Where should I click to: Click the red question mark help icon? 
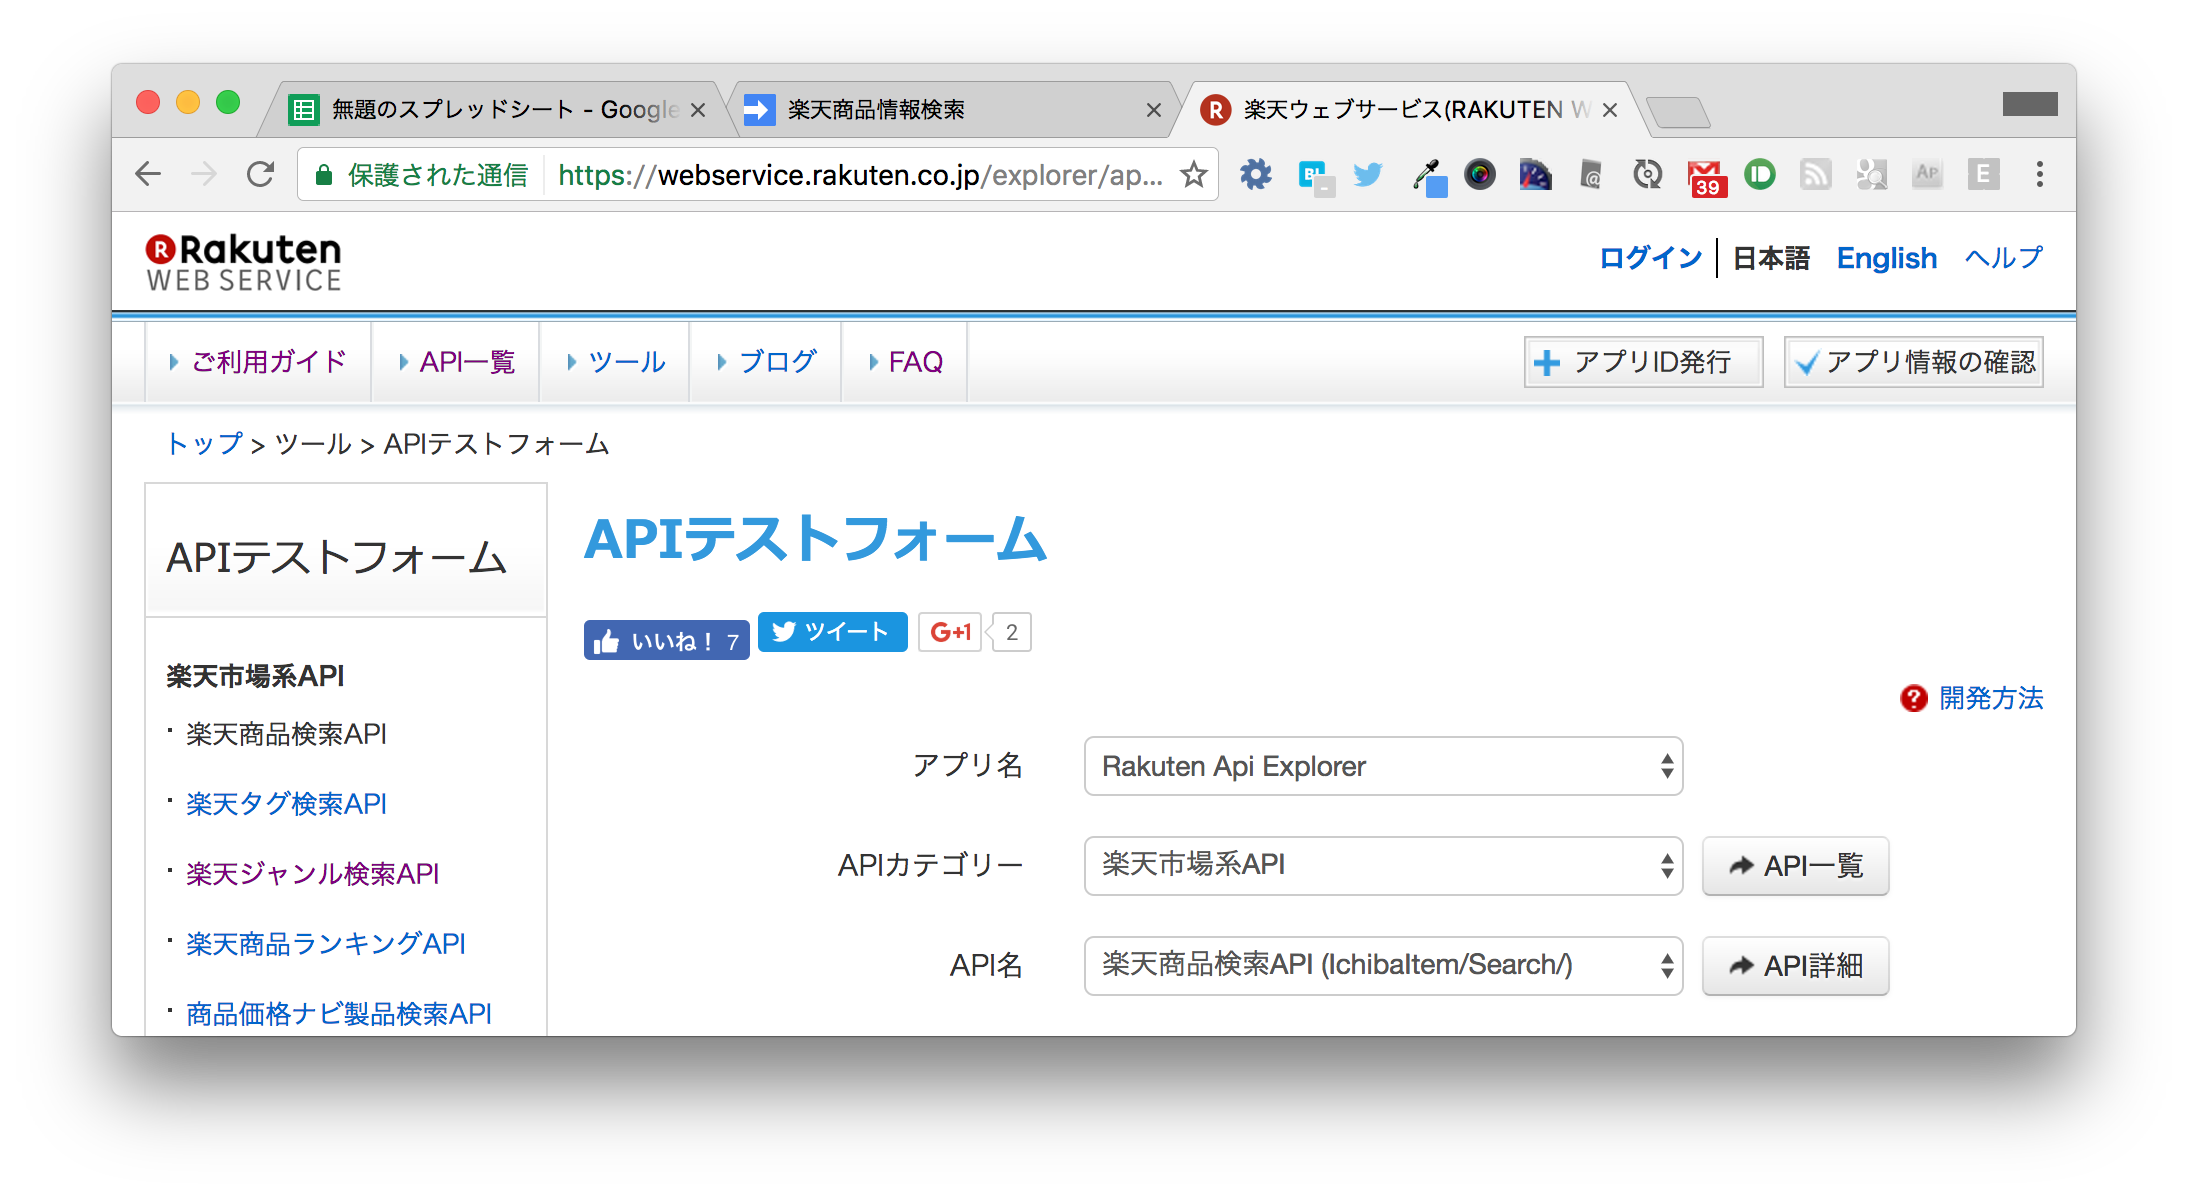pos(1914,698)
